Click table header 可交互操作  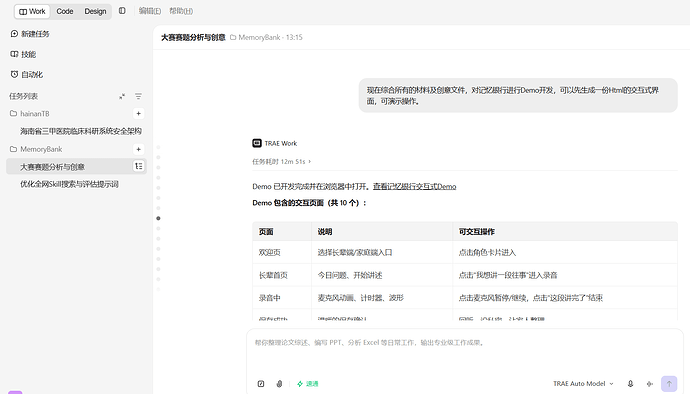tap(477, 232)
